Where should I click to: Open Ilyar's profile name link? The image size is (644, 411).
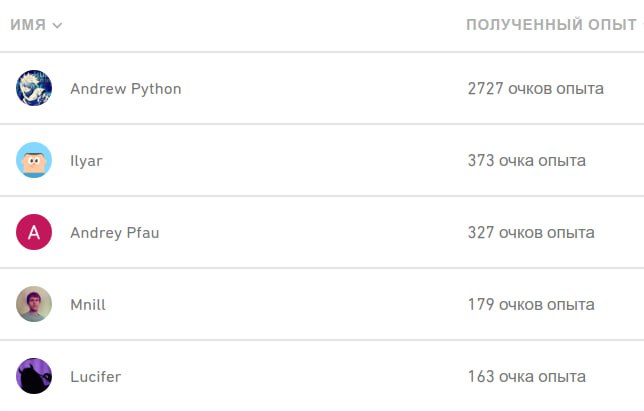(86, 161)
